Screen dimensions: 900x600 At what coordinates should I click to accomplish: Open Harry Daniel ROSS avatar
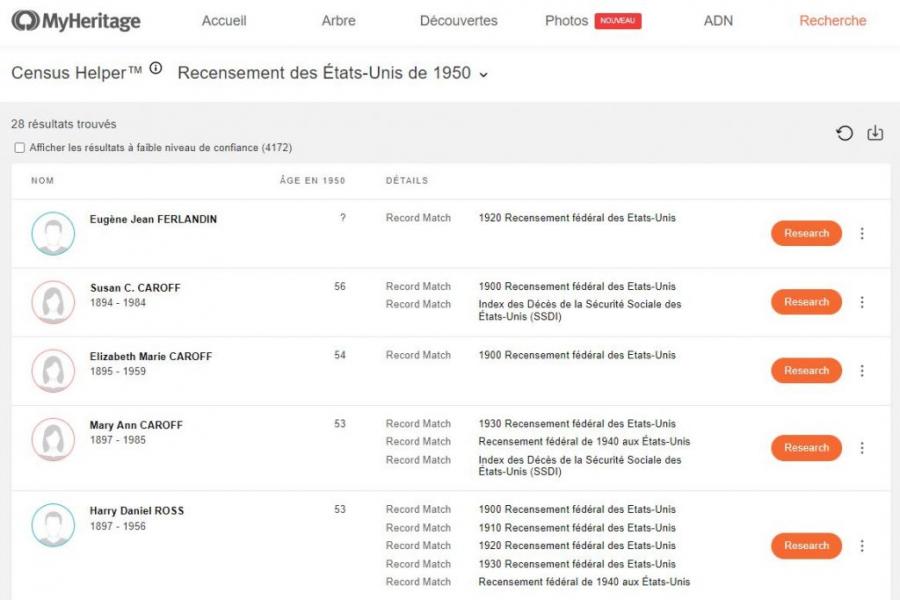(x=53, y=525)
